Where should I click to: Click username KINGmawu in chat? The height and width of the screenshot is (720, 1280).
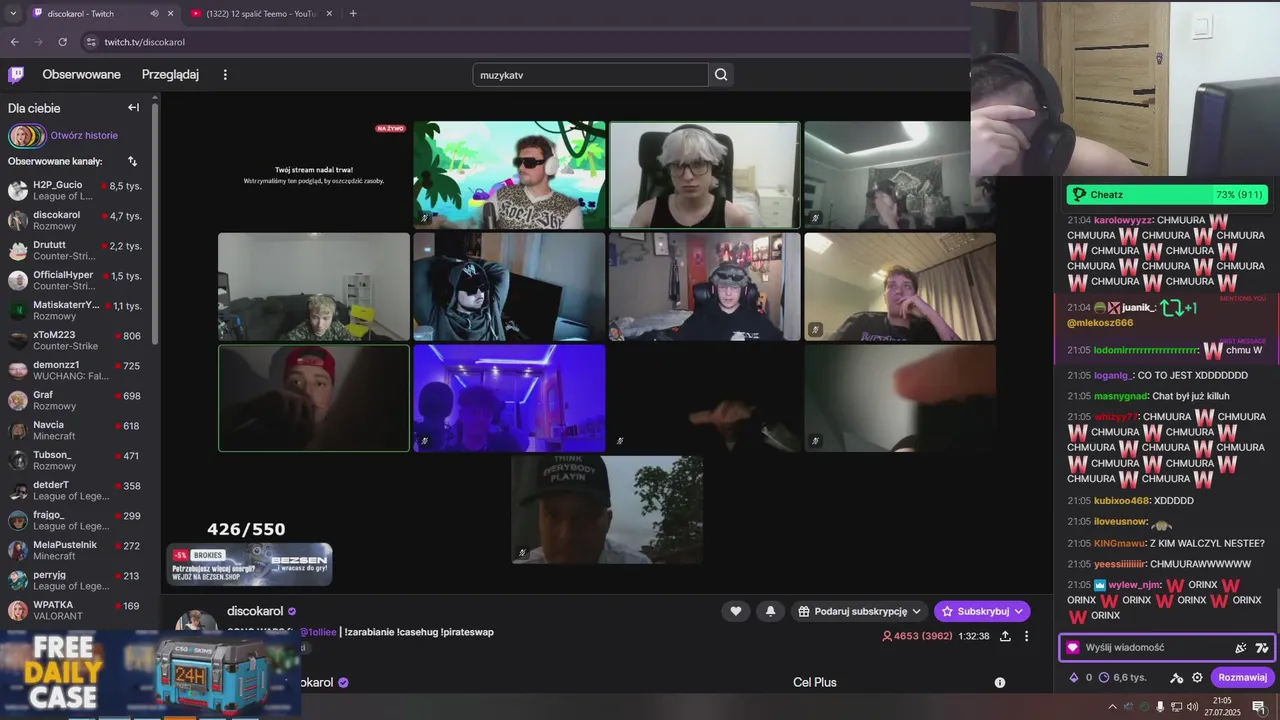[x=1120, y=543]
